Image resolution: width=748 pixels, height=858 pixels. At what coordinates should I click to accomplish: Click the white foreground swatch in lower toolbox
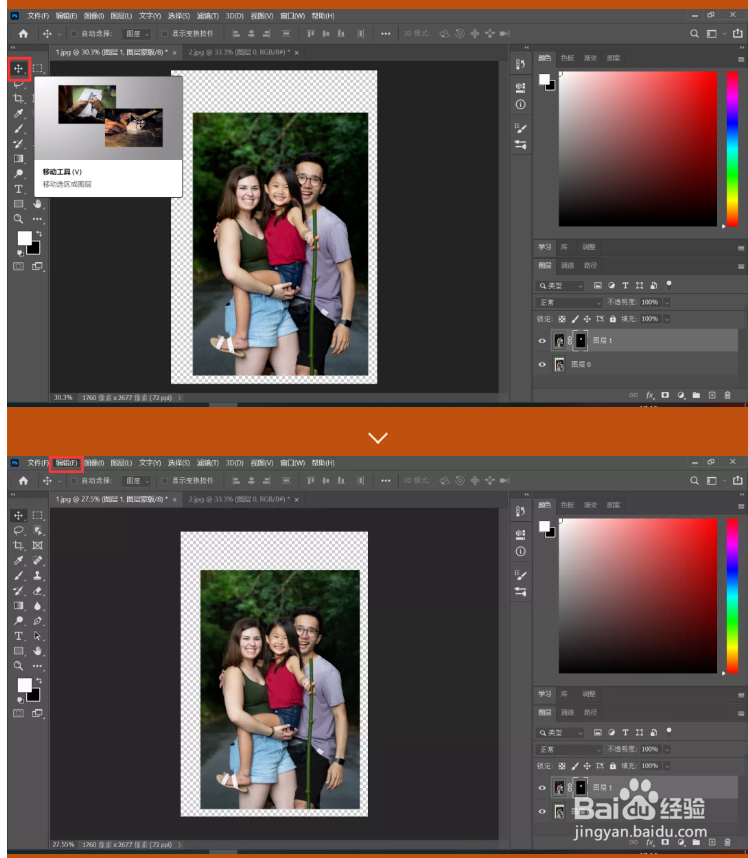coord(24,685)
